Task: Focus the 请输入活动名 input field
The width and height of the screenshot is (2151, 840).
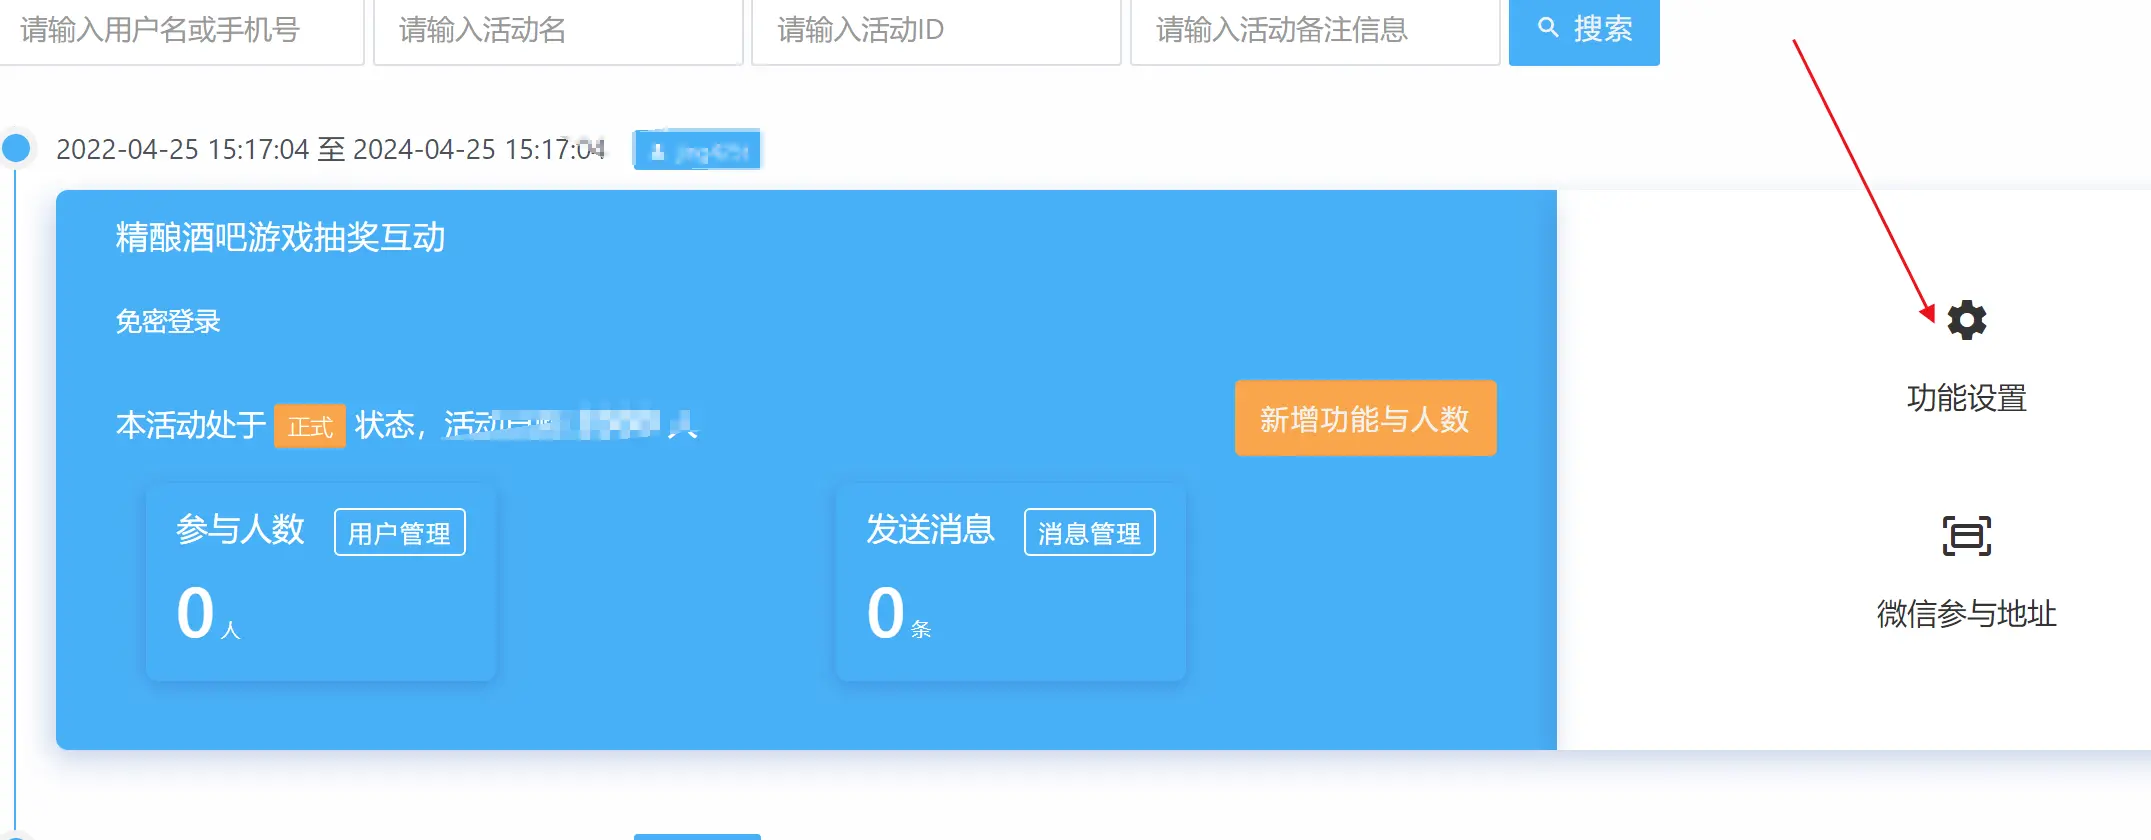Action: (557, 30)
